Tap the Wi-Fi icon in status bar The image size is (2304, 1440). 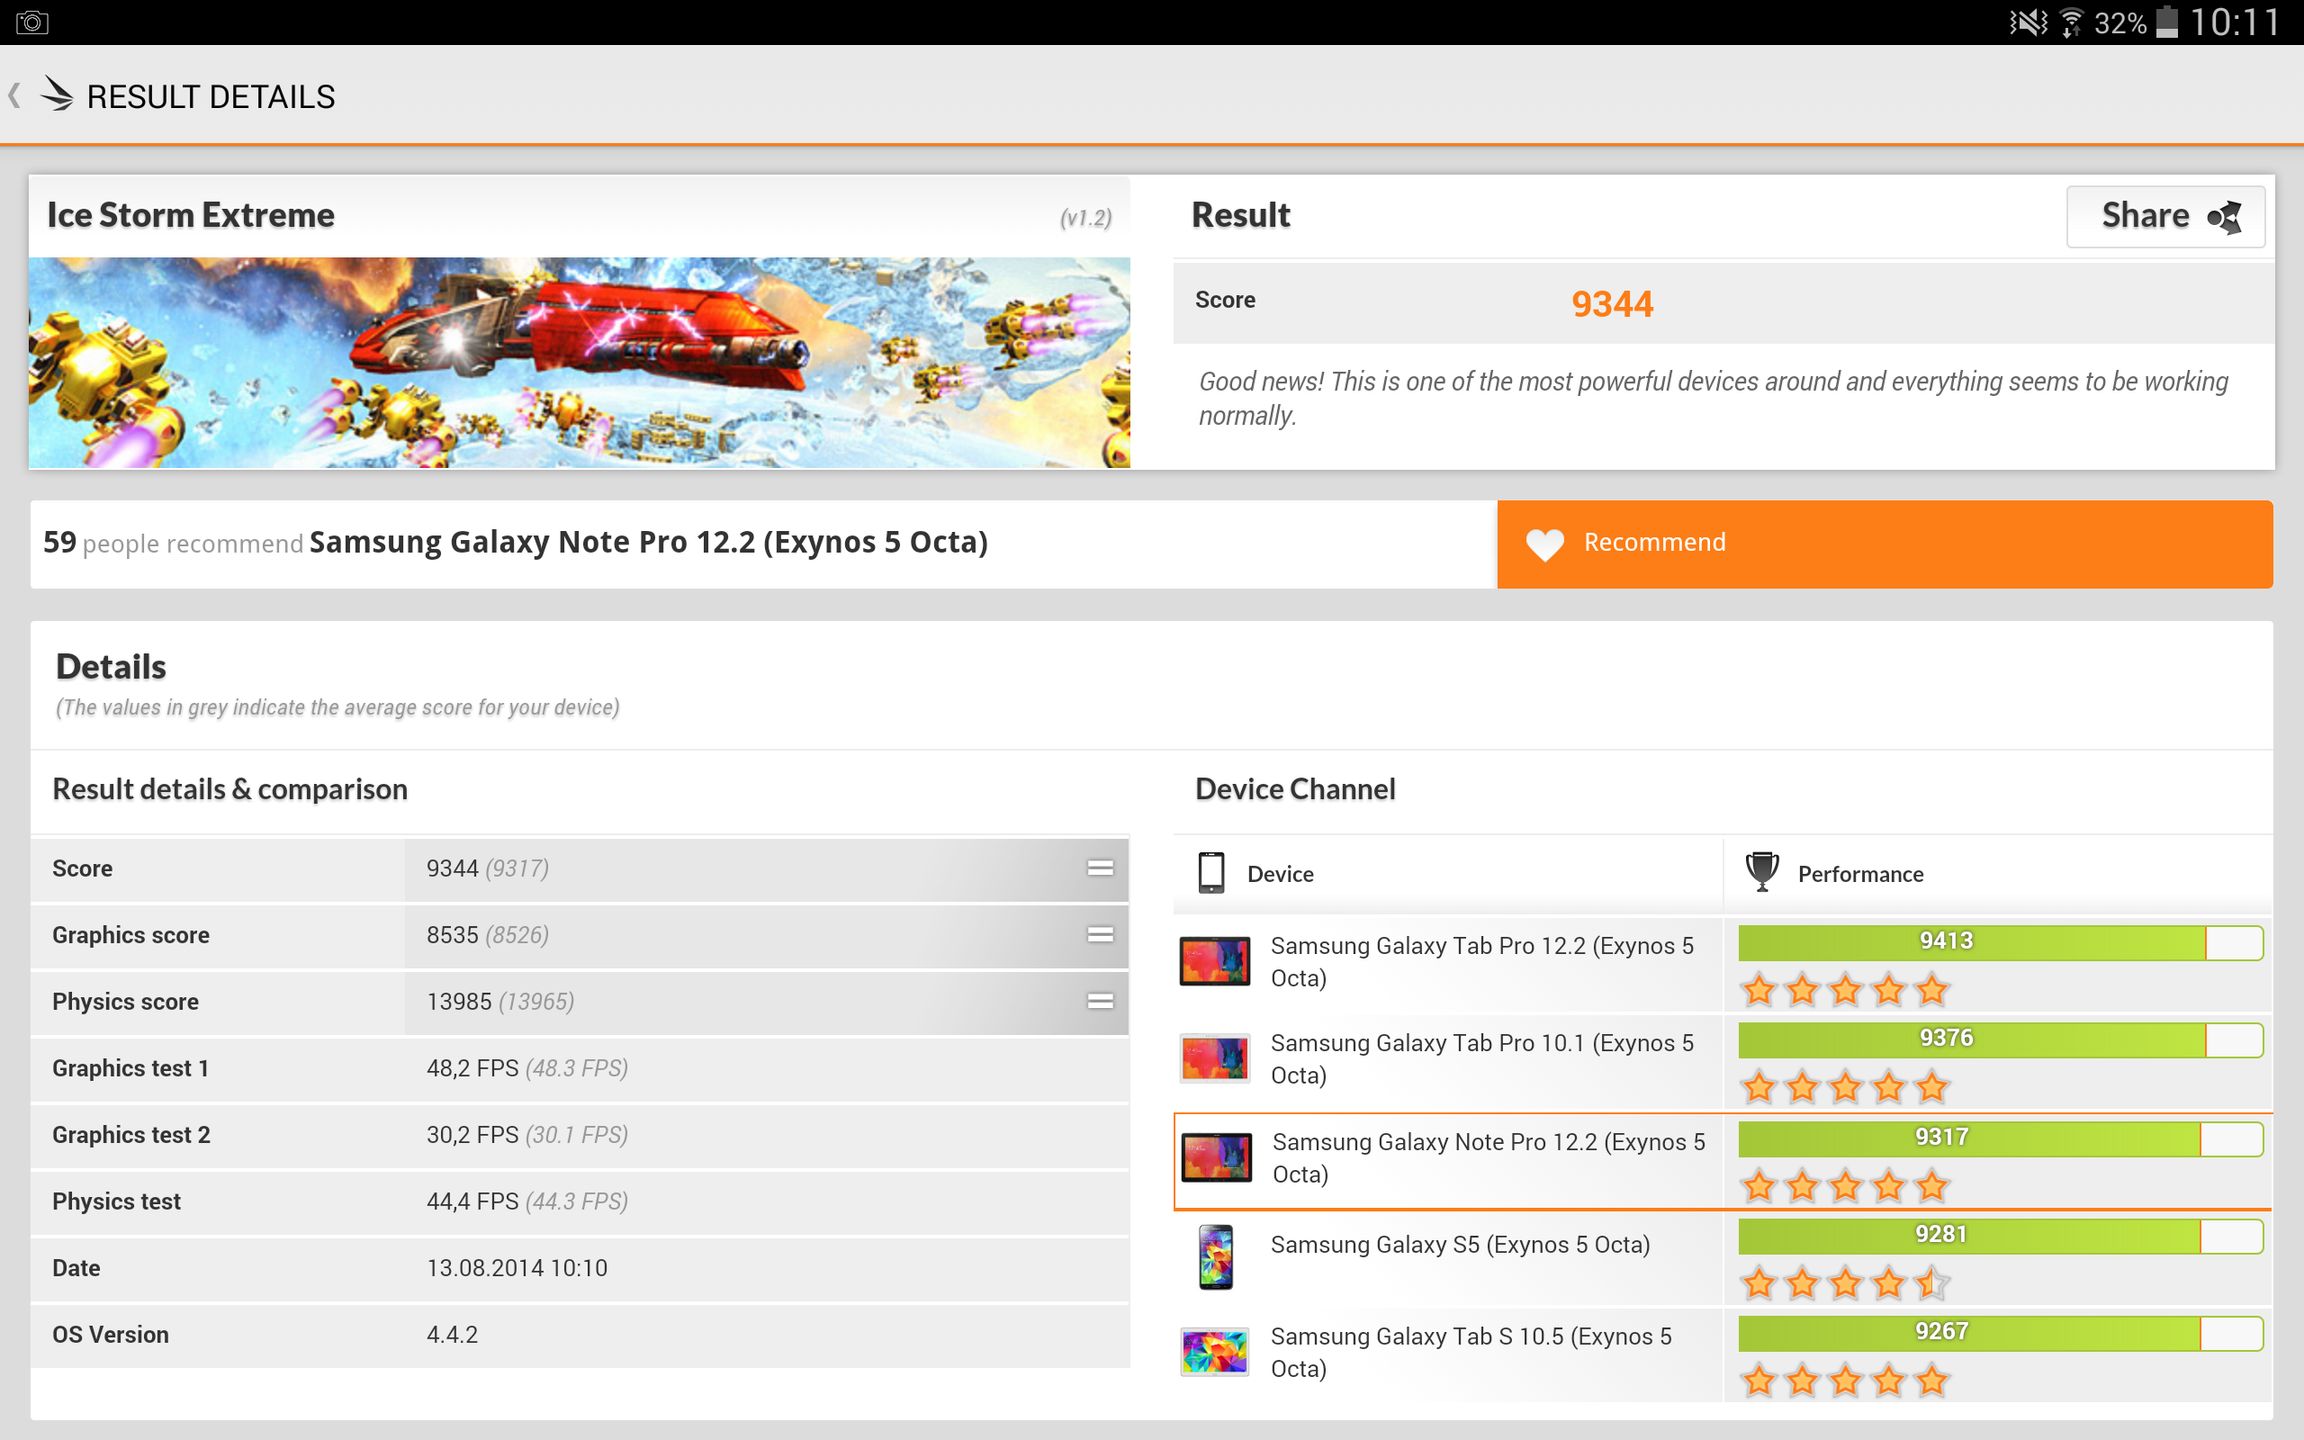tap(2071, 22)
